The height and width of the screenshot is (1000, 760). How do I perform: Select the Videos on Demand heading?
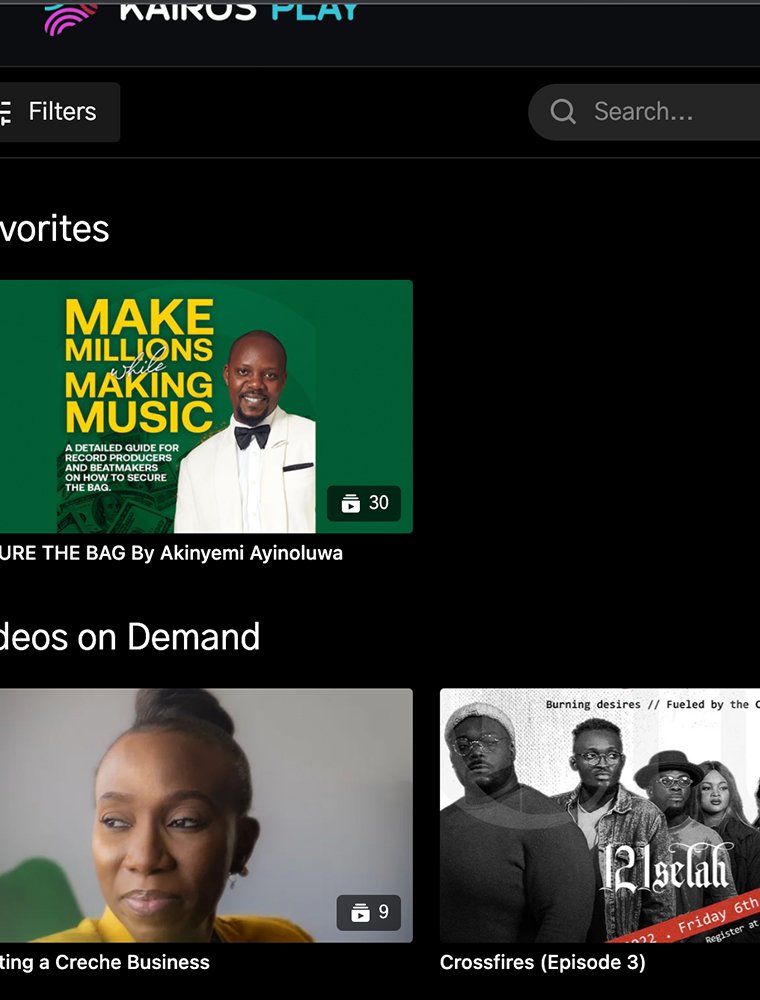coord(129,637)
